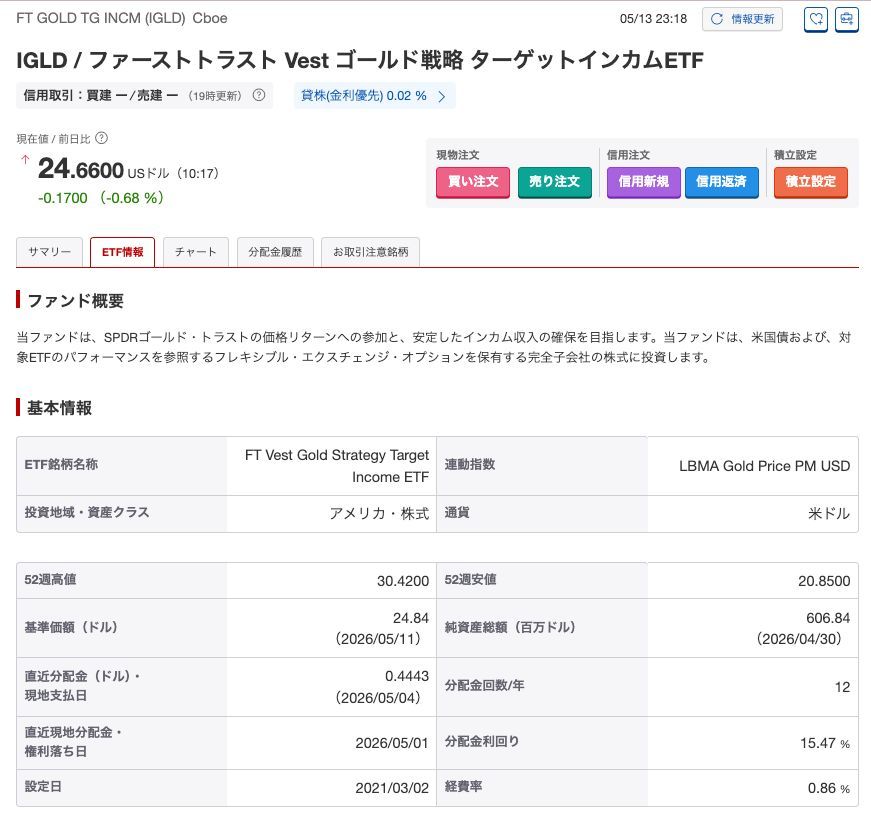Open the お取引注意銘柄 tab
Image resolution: width=871 pixels, height=816 pixels.
(x=371, y=252)
